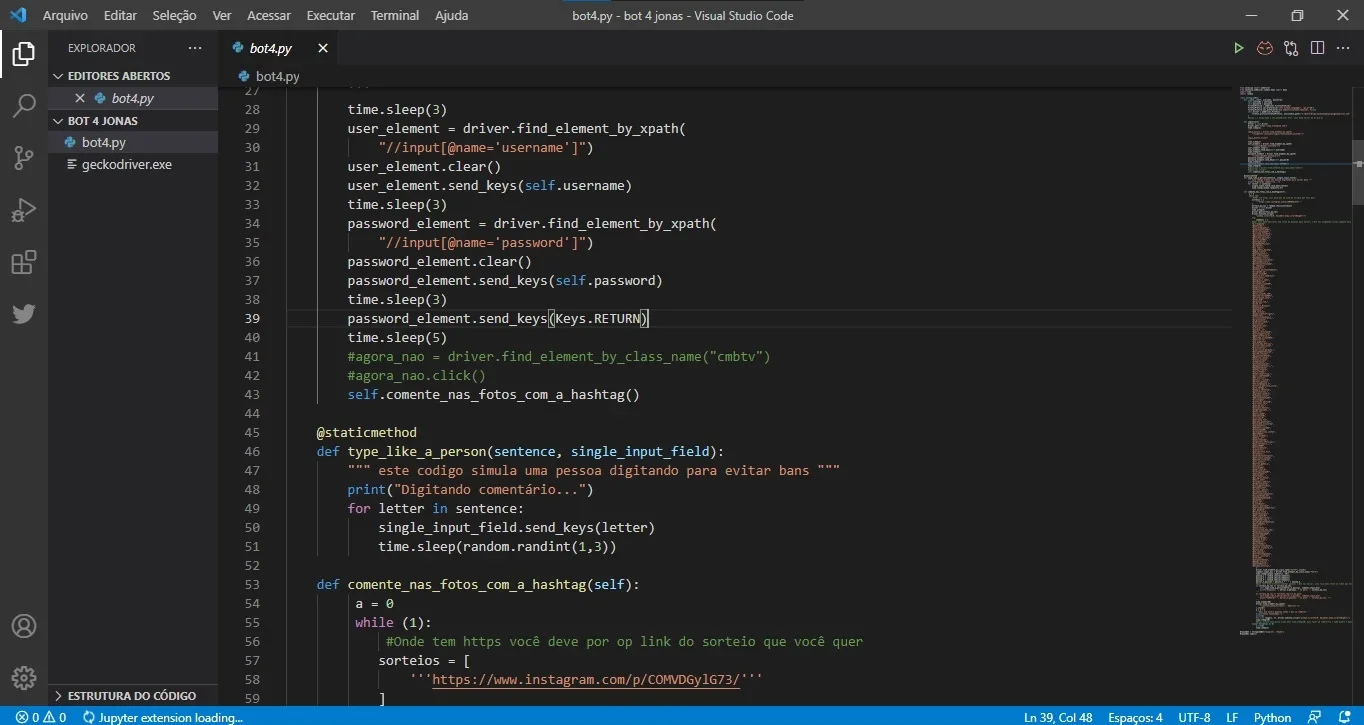Click Ln 39, Col 48 go-to-line status
Image resolution: width=1364 pixels, height=725 pixels.
(1058, 717)
